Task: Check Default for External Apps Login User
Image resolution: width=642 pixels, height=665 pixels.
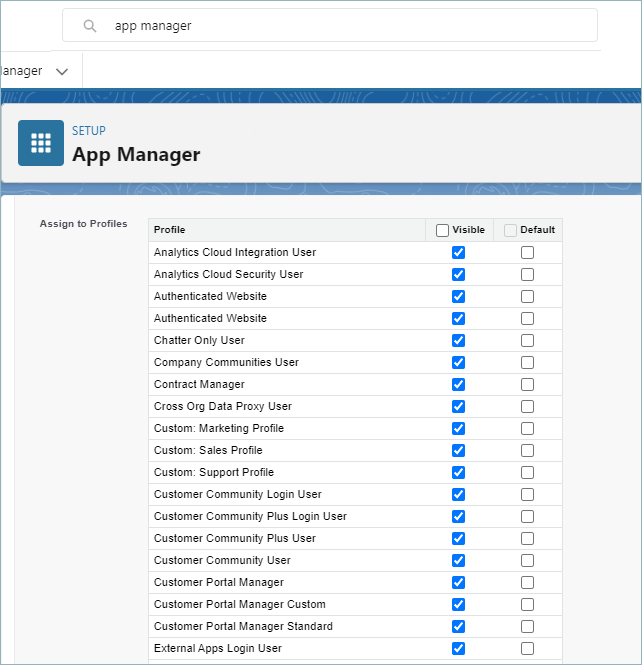Action: [x=528, y=648]
